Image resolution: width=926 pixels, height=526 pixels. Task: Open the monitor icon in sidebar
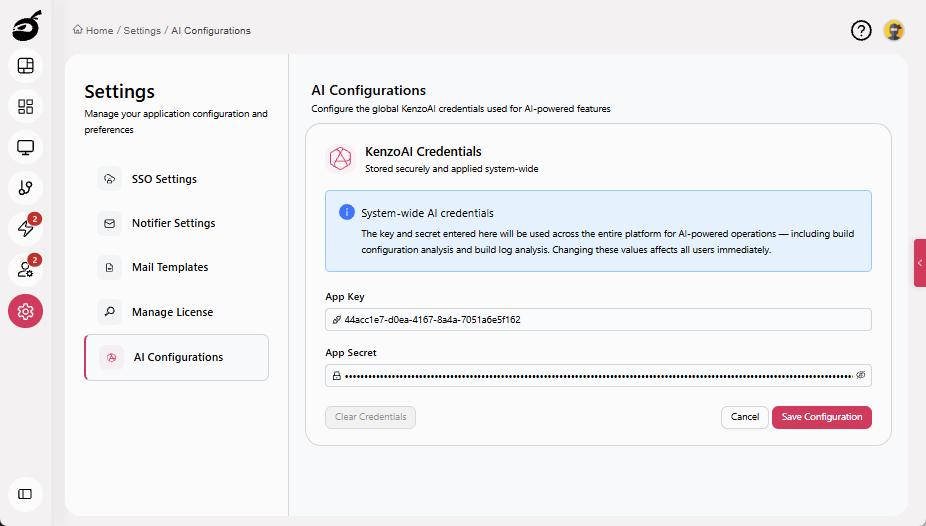tap(25, 147)
